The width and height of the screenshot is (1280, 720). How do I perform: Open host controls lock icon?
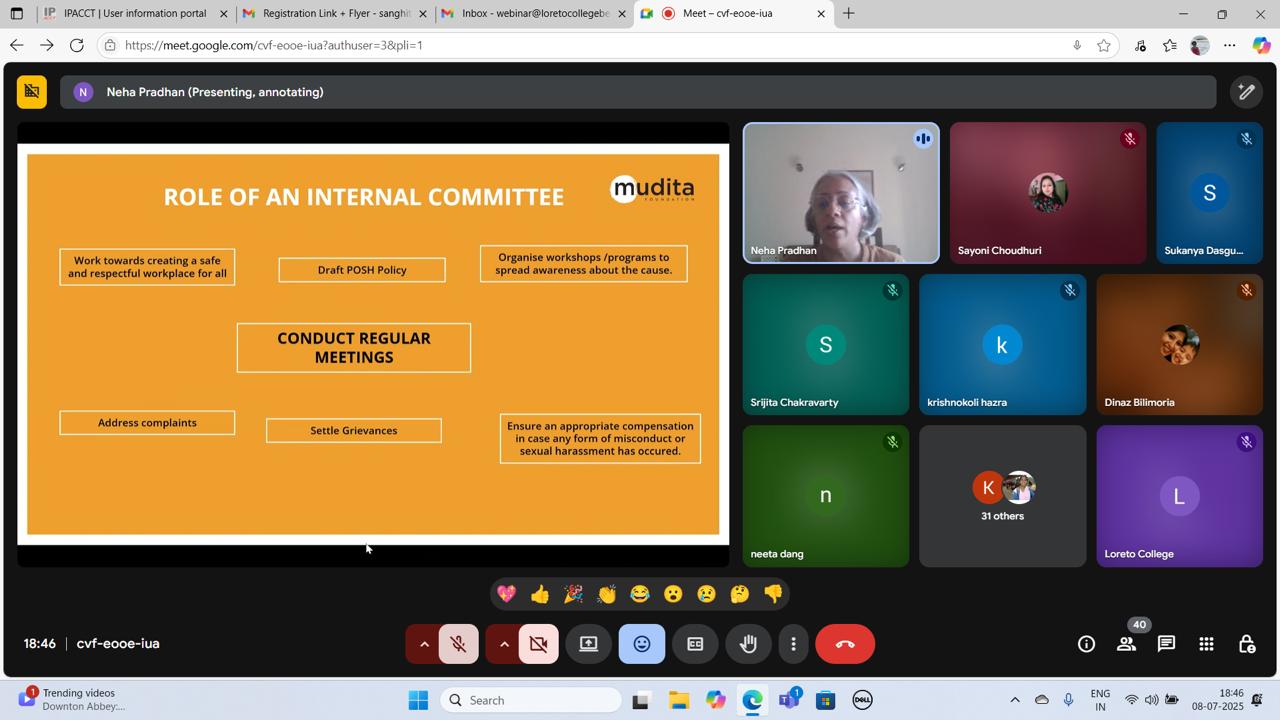(1246, 644)
